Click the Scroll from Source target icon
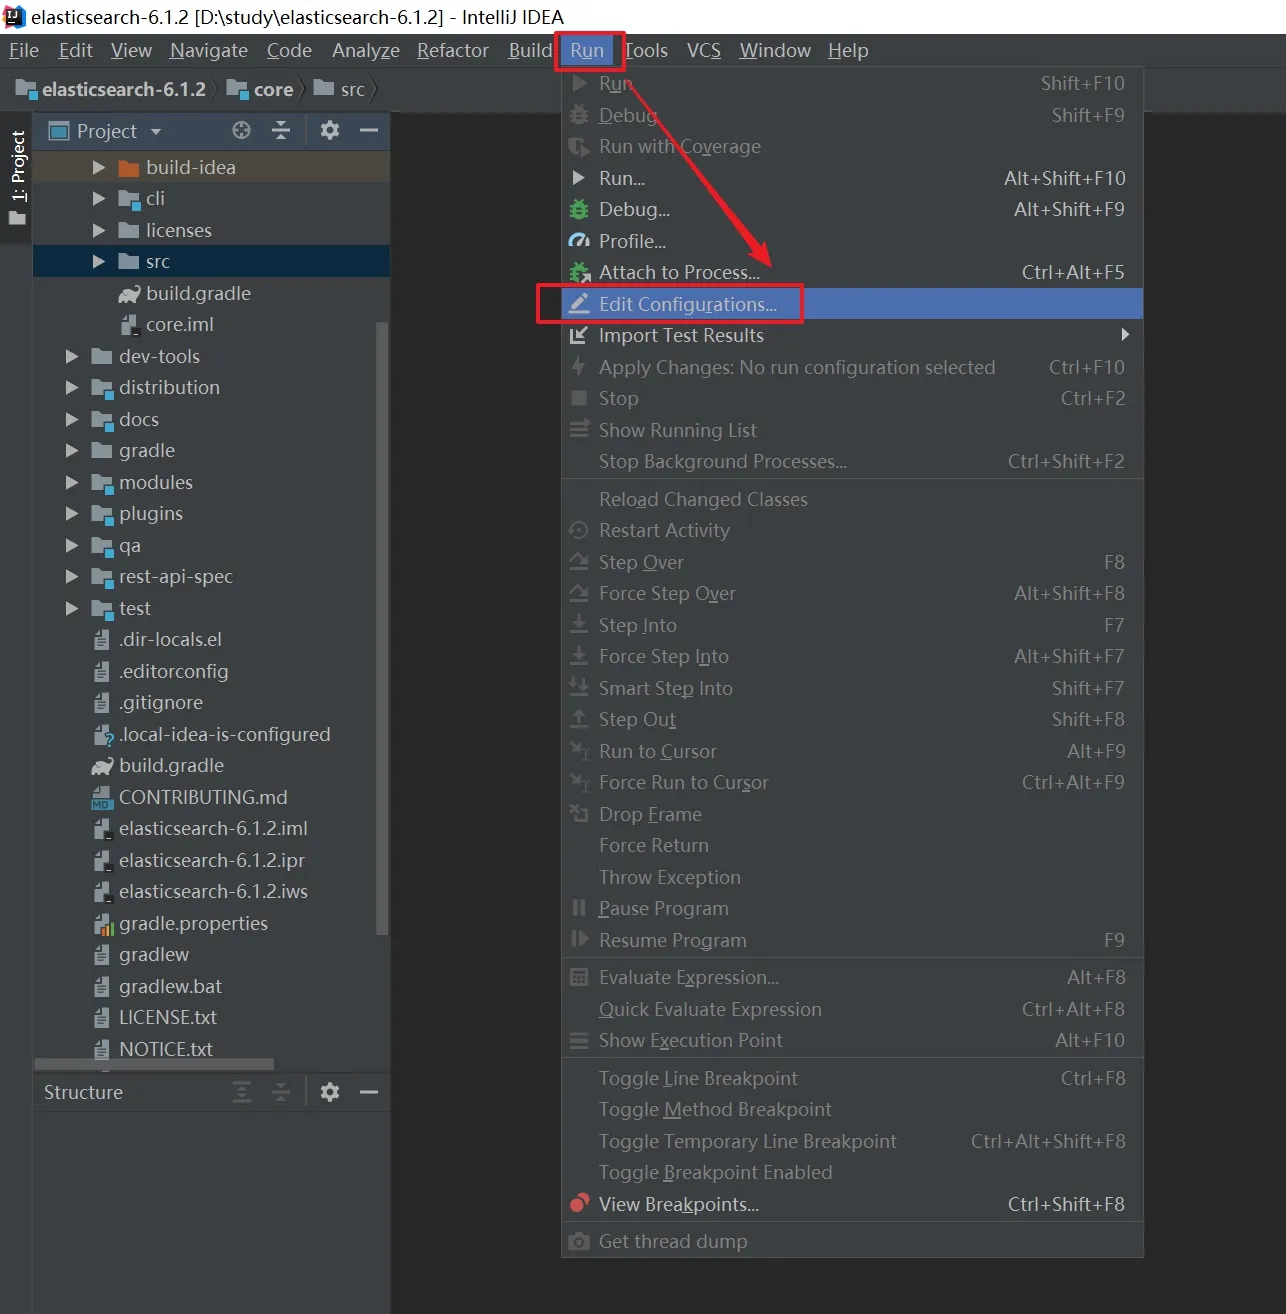1286x1314 pixels. 241,130
